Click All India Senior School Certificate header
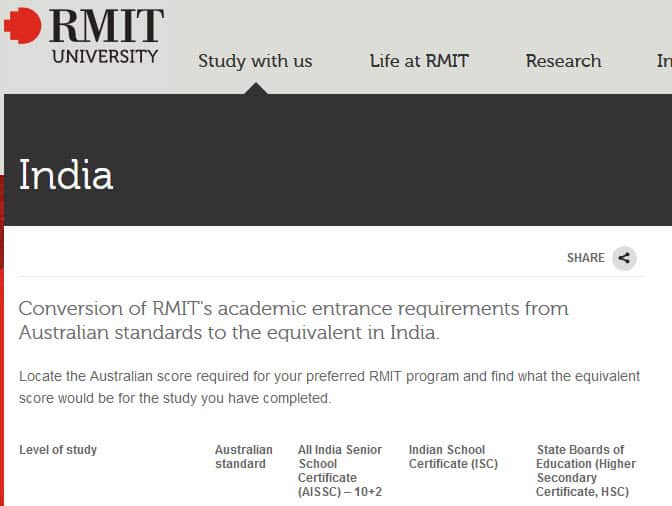672x506 pixels. (340, 470)
